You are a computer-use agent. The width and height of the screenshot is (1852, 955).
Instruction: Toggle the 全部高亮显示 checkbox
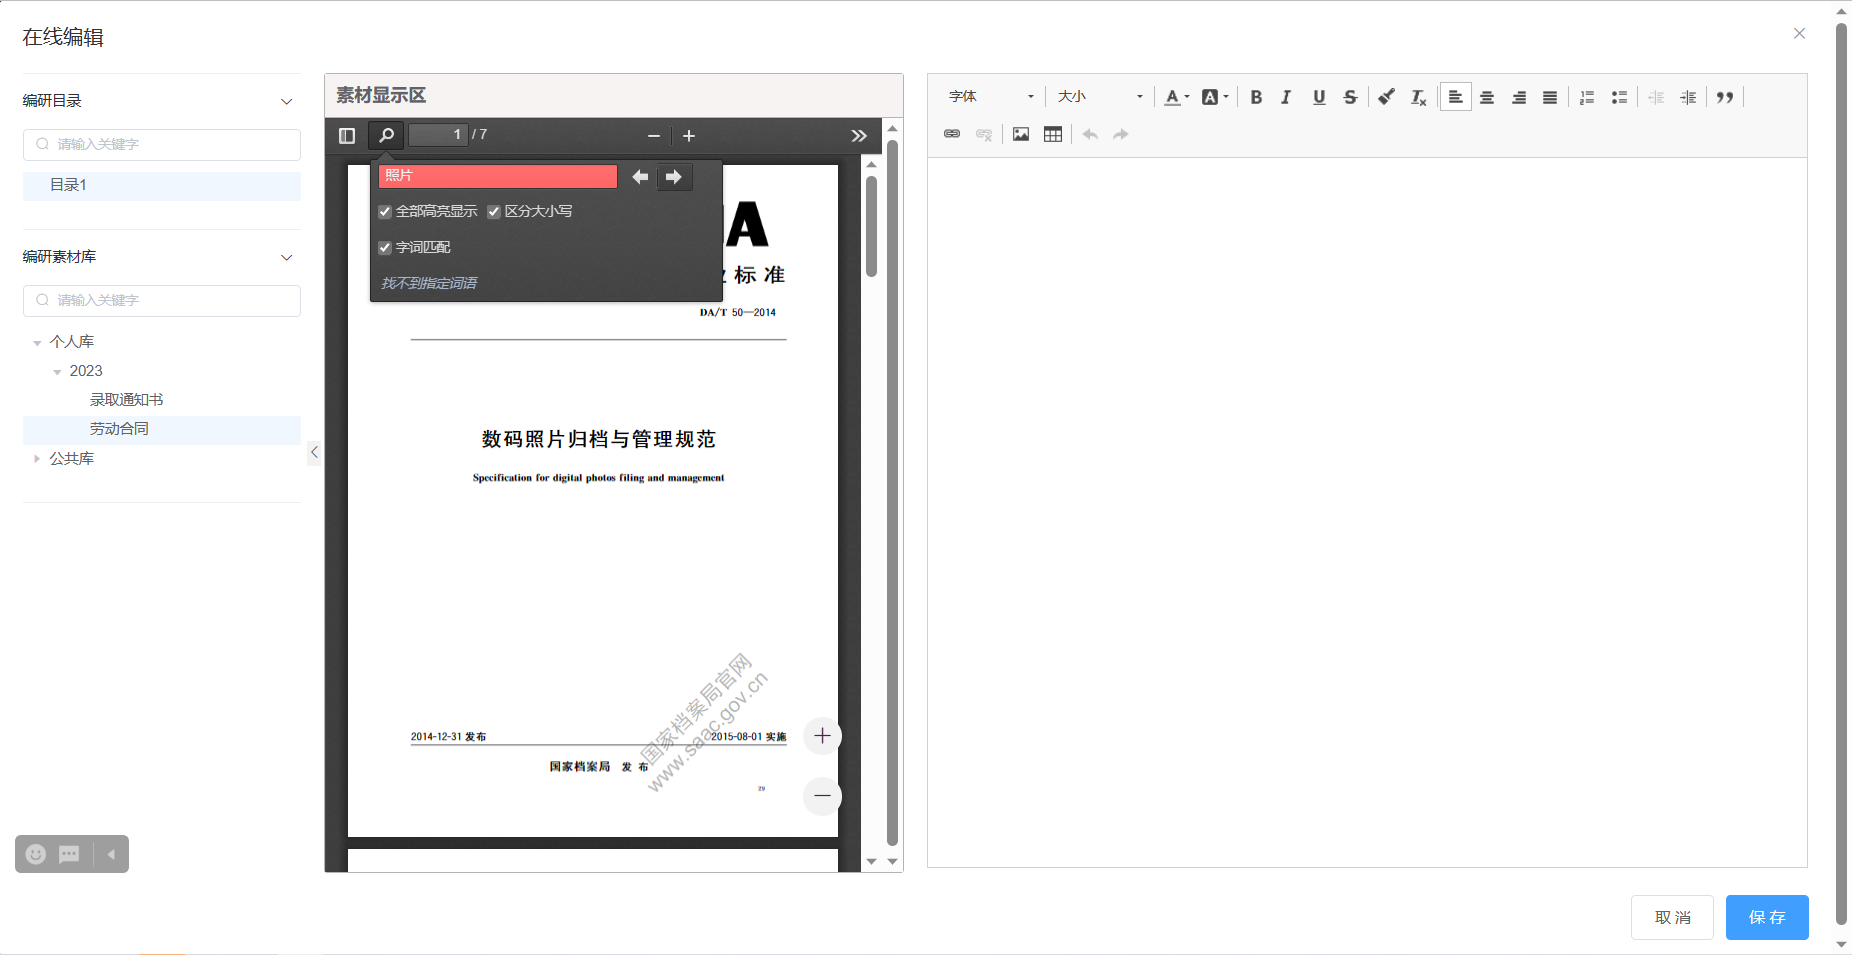(385, 212)
